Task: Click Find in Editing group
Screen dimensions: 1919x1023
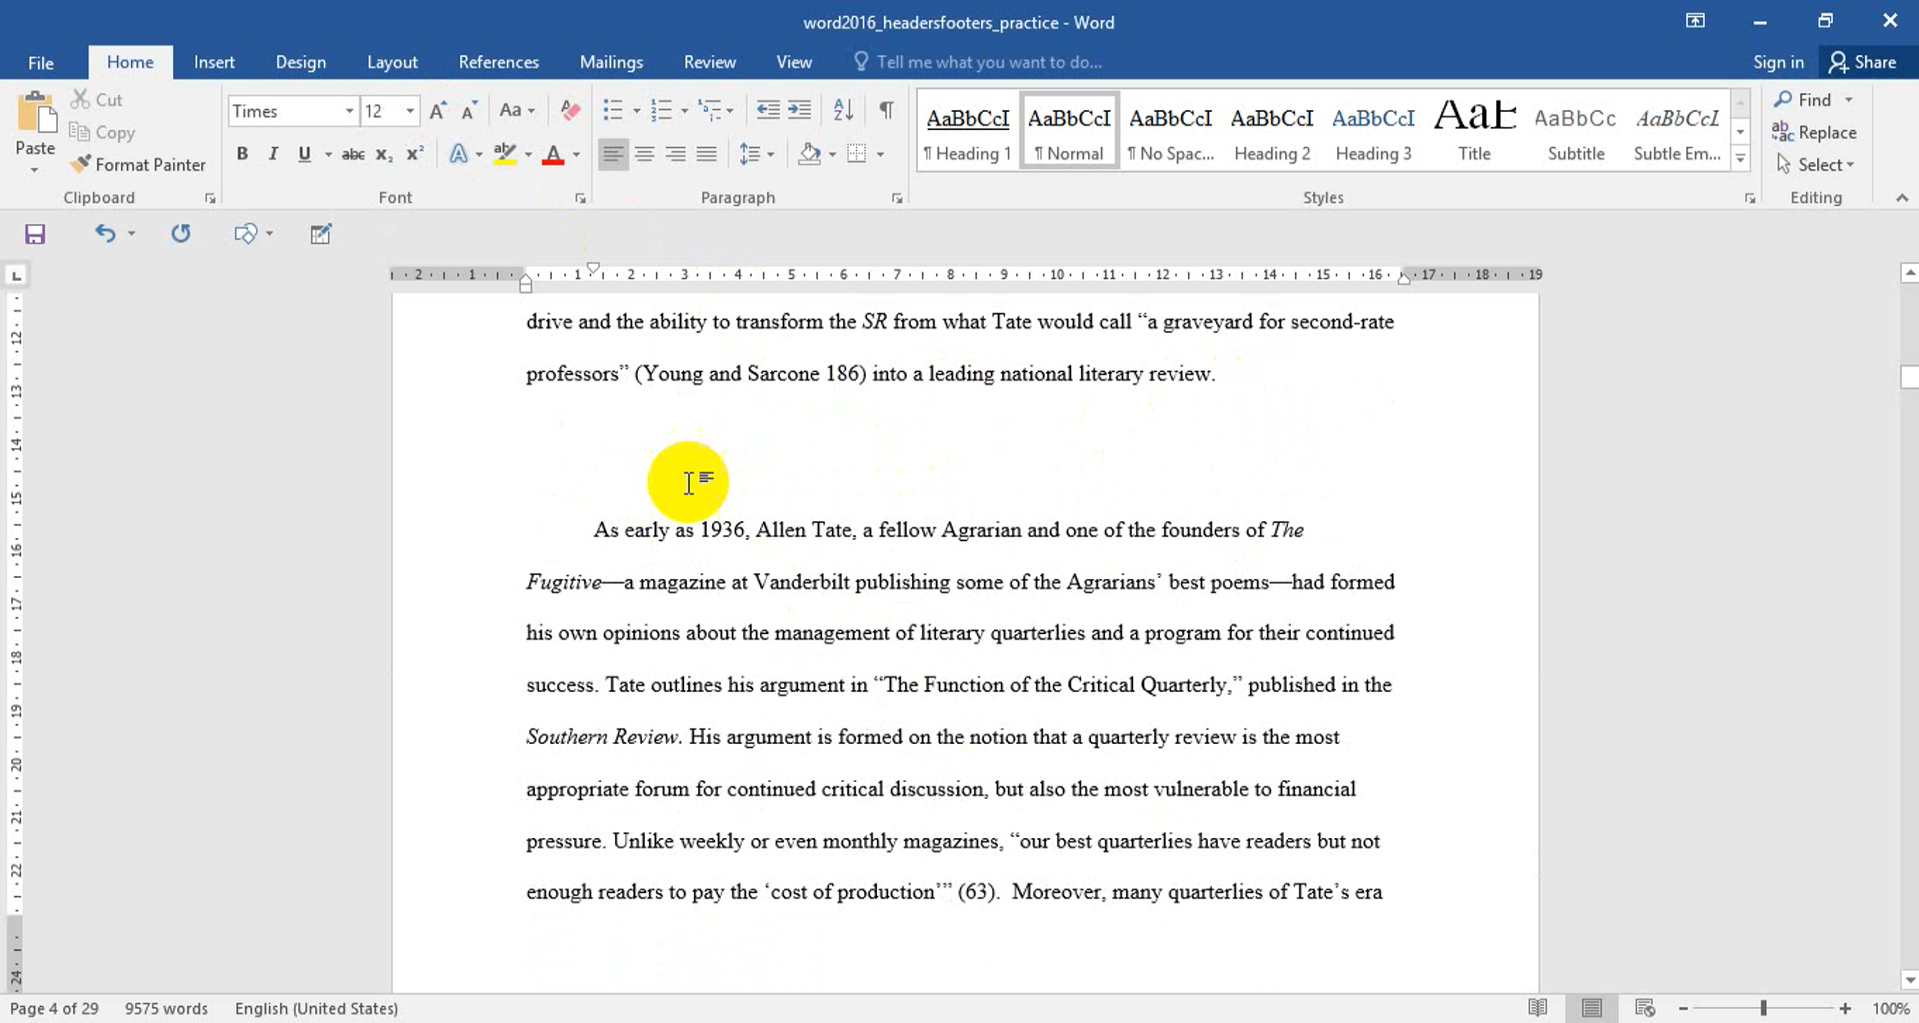Action: tap(1804, 100)
